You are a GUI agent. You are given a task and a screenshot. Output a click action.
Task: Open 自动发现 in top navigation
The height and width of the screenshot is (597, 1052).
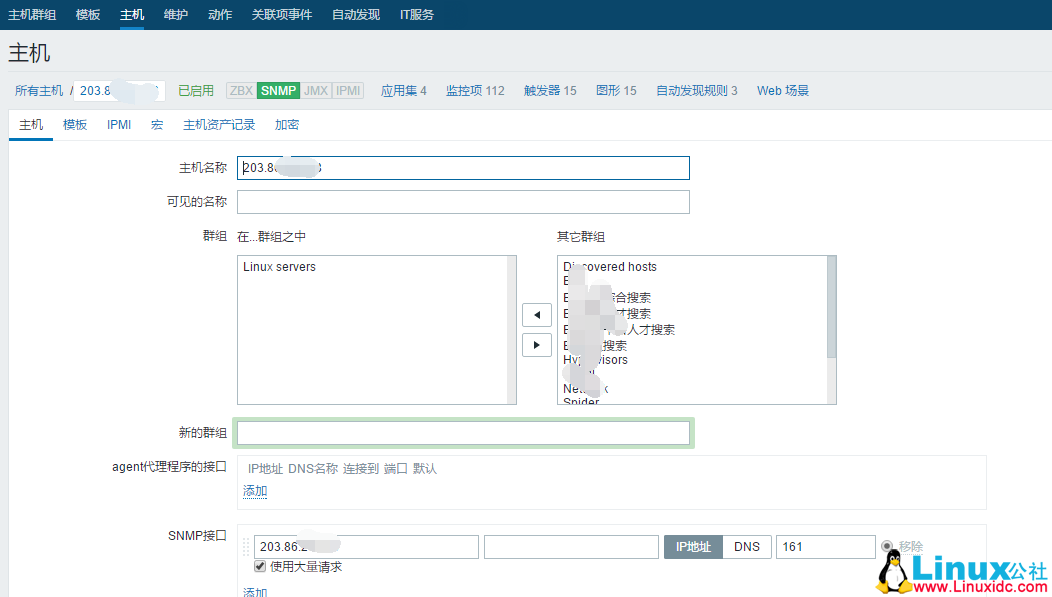(x=355, y=15)
